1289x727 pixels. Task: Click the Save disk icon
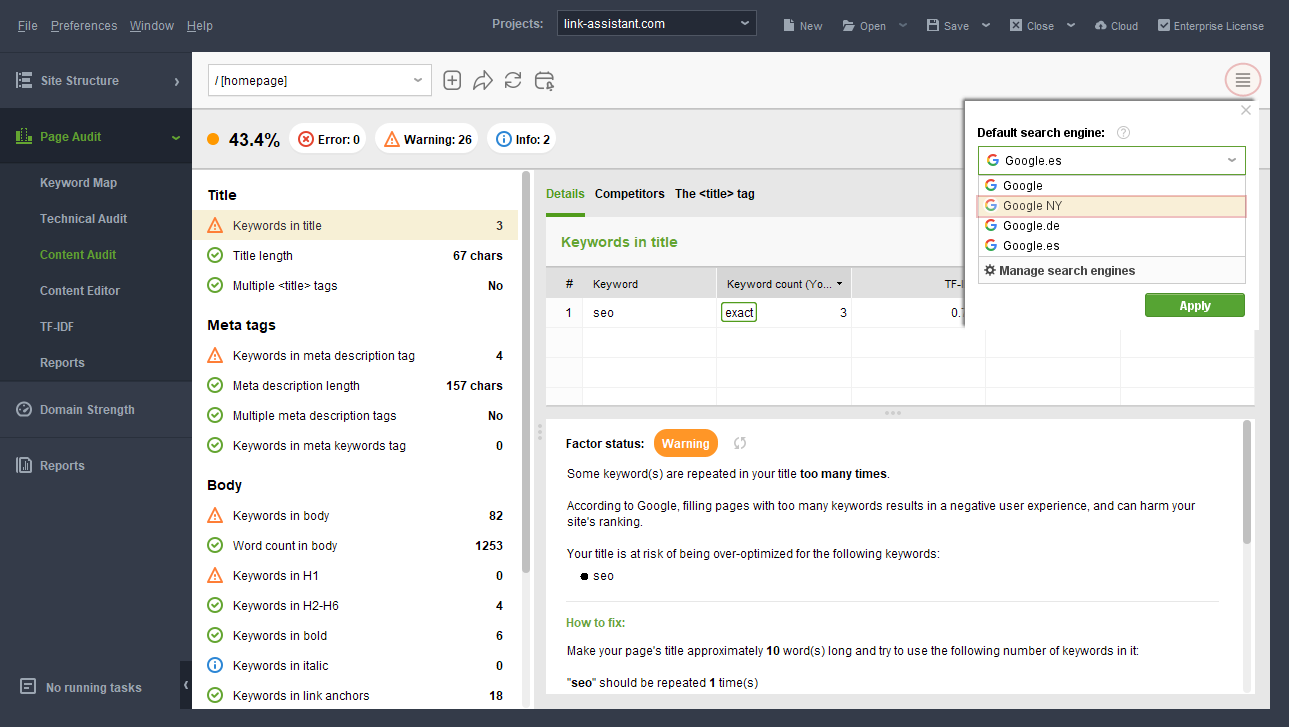(933, 25)
